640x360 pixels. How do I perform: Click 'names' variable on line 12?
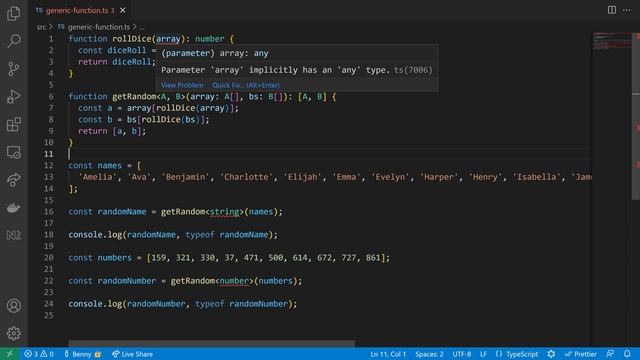tap(109, 165)
